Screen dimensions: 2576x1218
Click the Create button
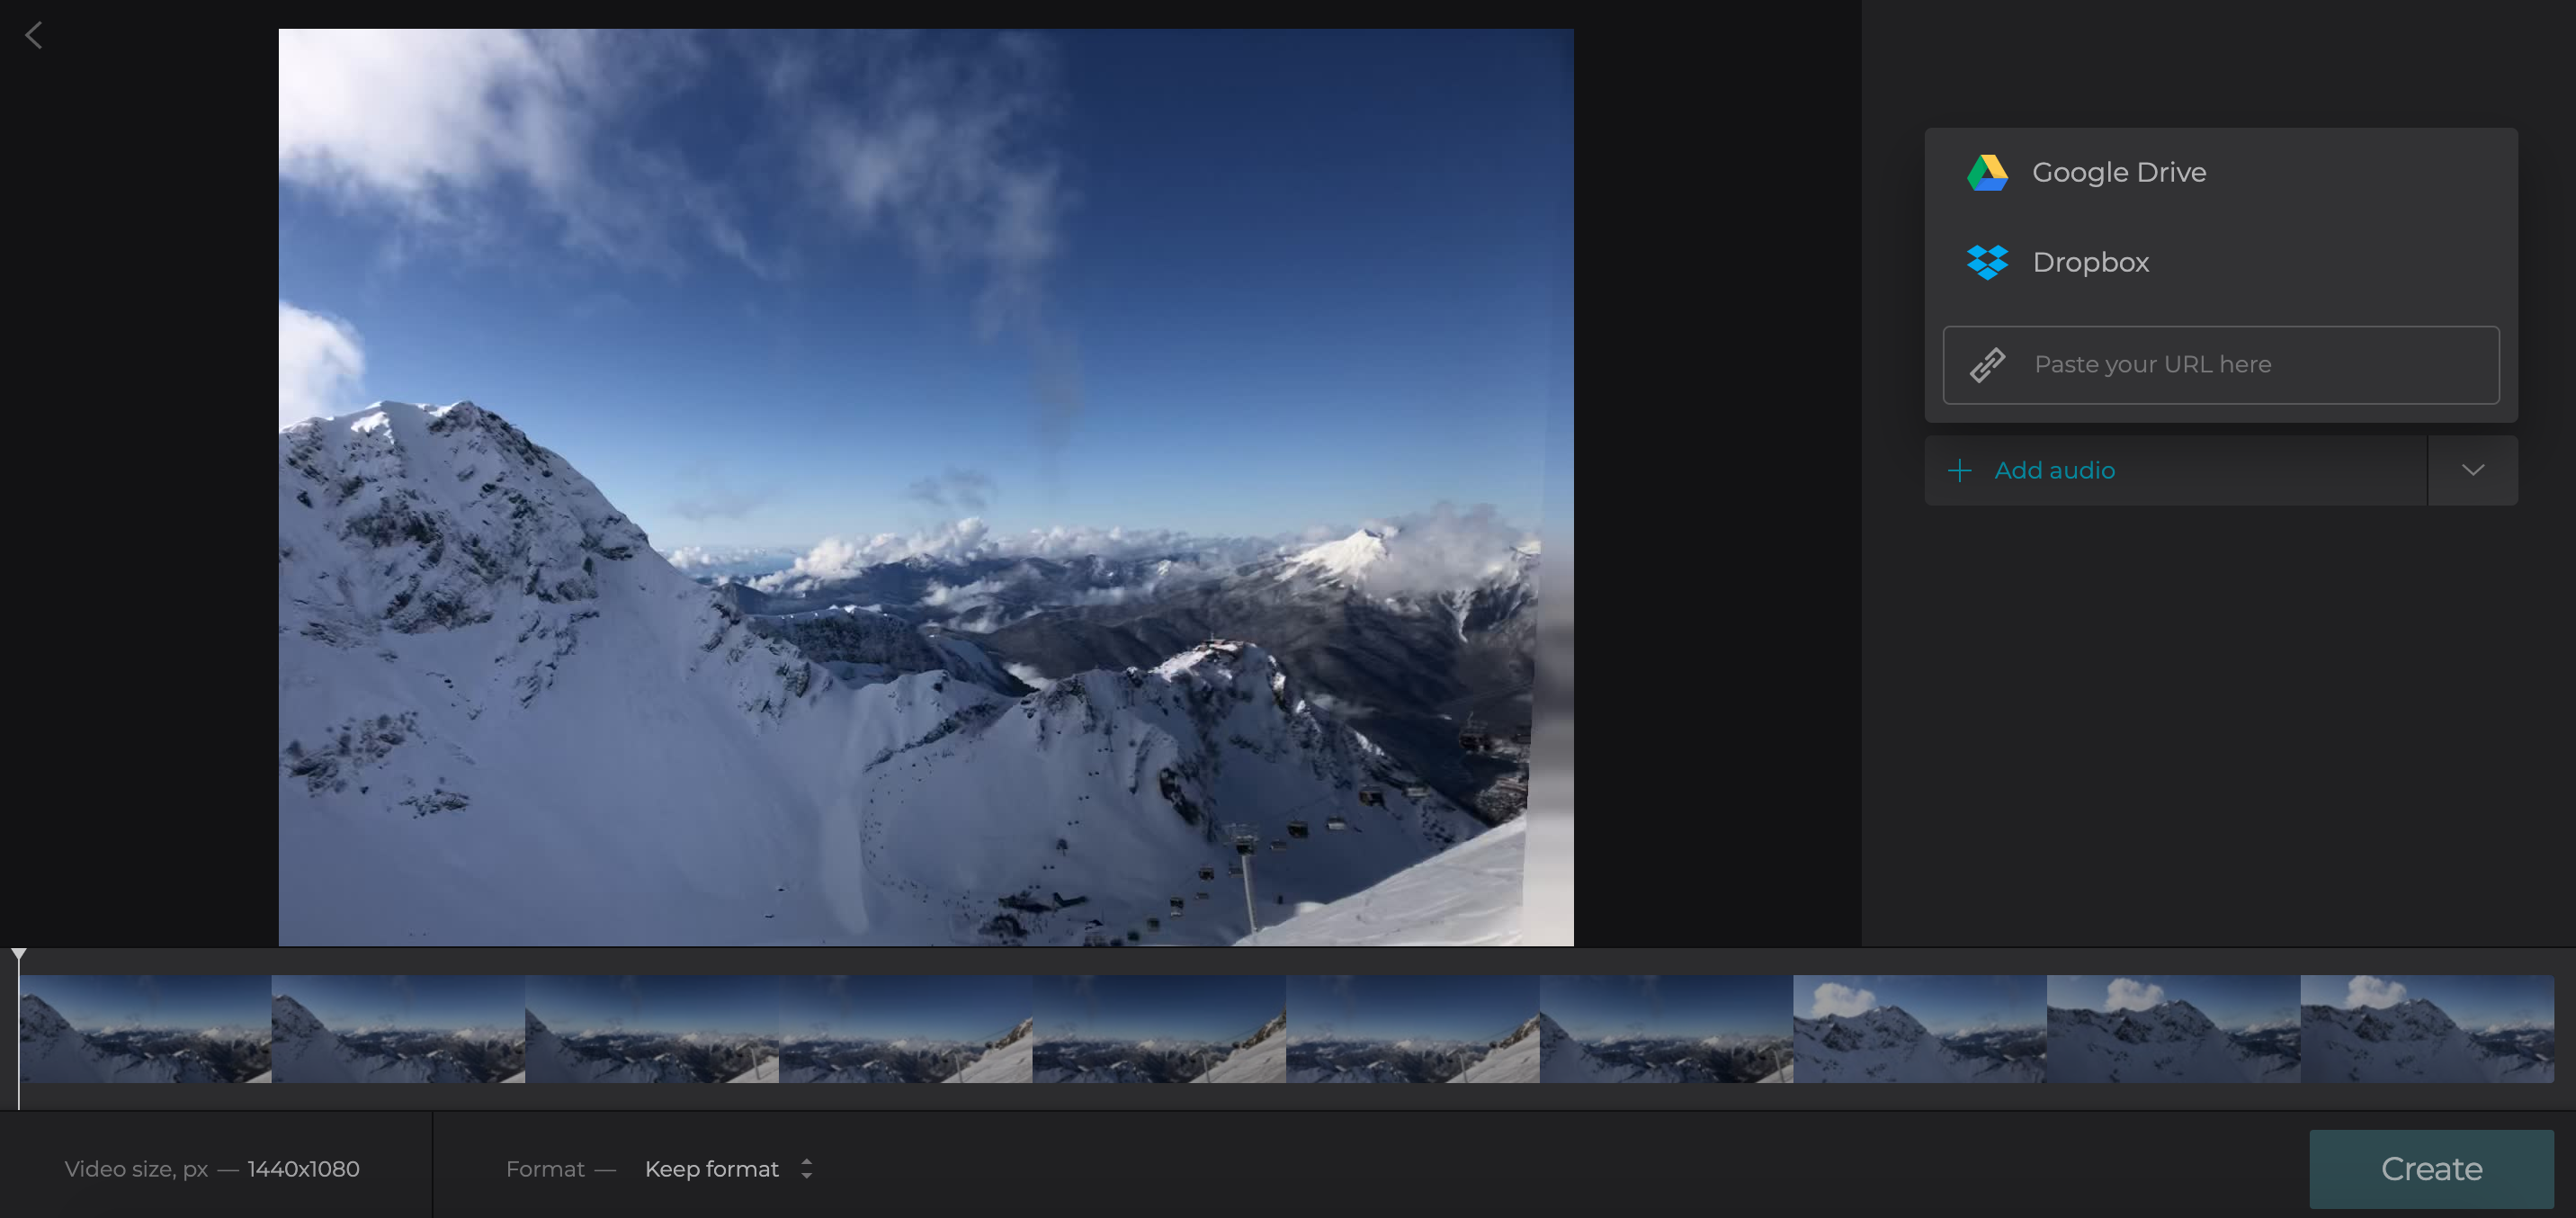2430,1168
